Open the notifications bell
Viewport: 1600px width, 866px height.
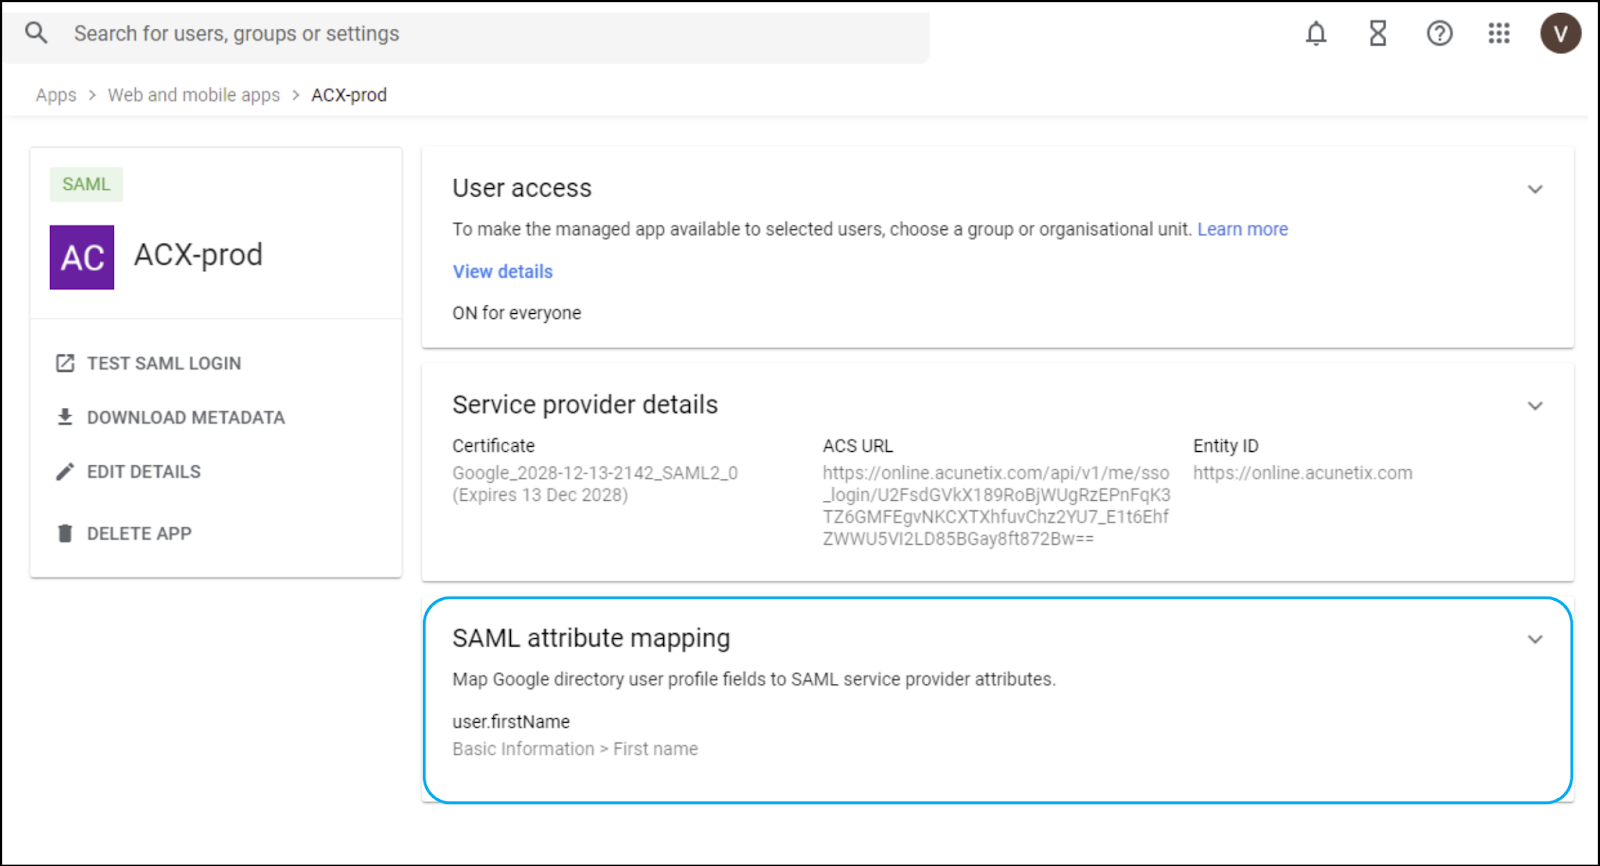coord(1316,34)
